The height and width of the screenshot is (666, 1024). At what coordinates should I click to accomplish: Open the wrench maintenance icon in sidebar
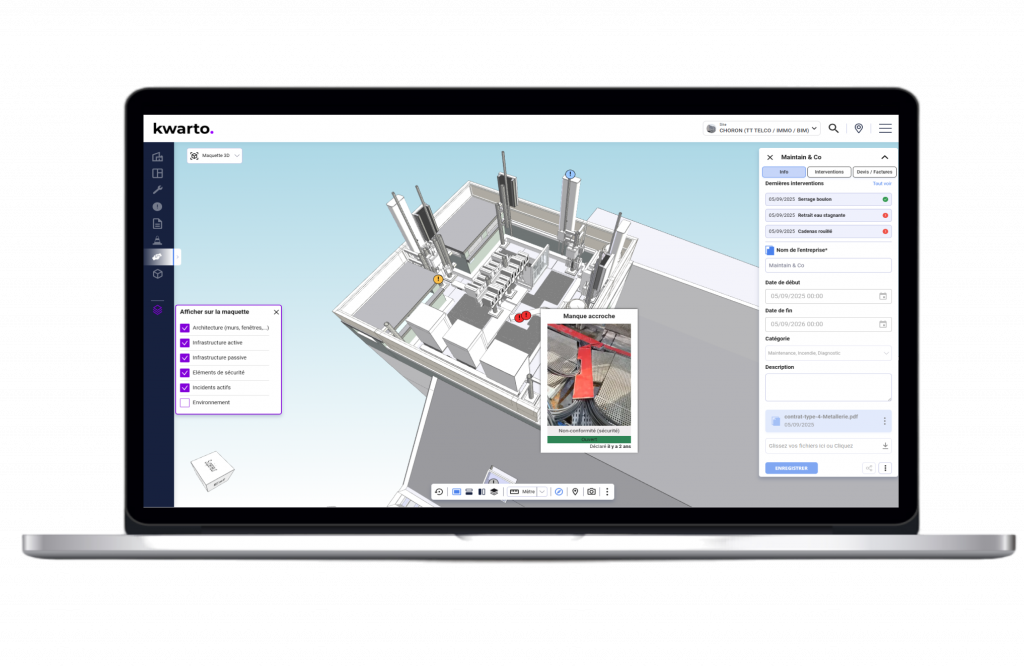158,190
